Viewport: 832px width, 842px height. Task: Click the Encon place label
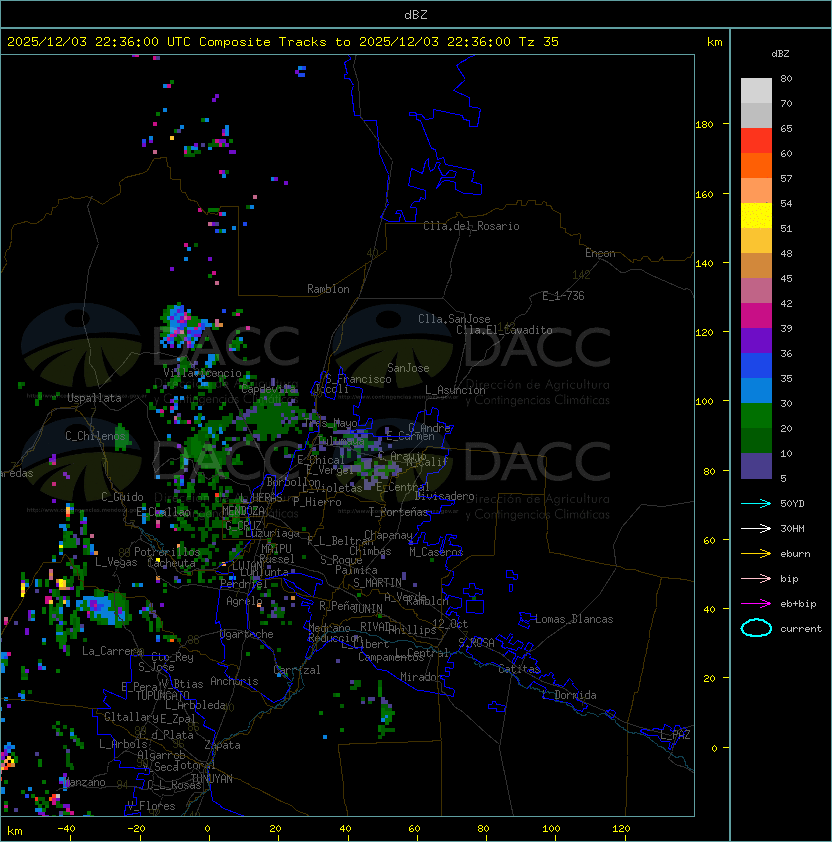[600, 253]
